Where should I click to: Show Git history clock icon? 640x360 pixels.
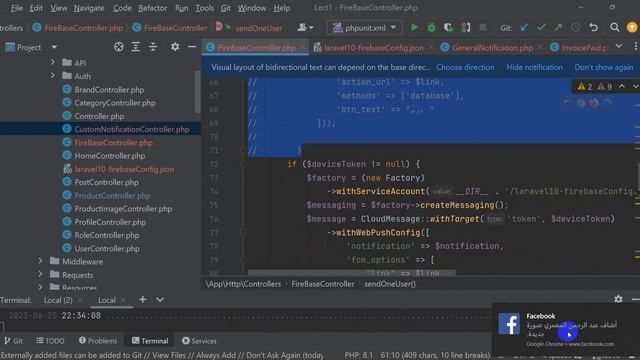(x=576, y=28)
